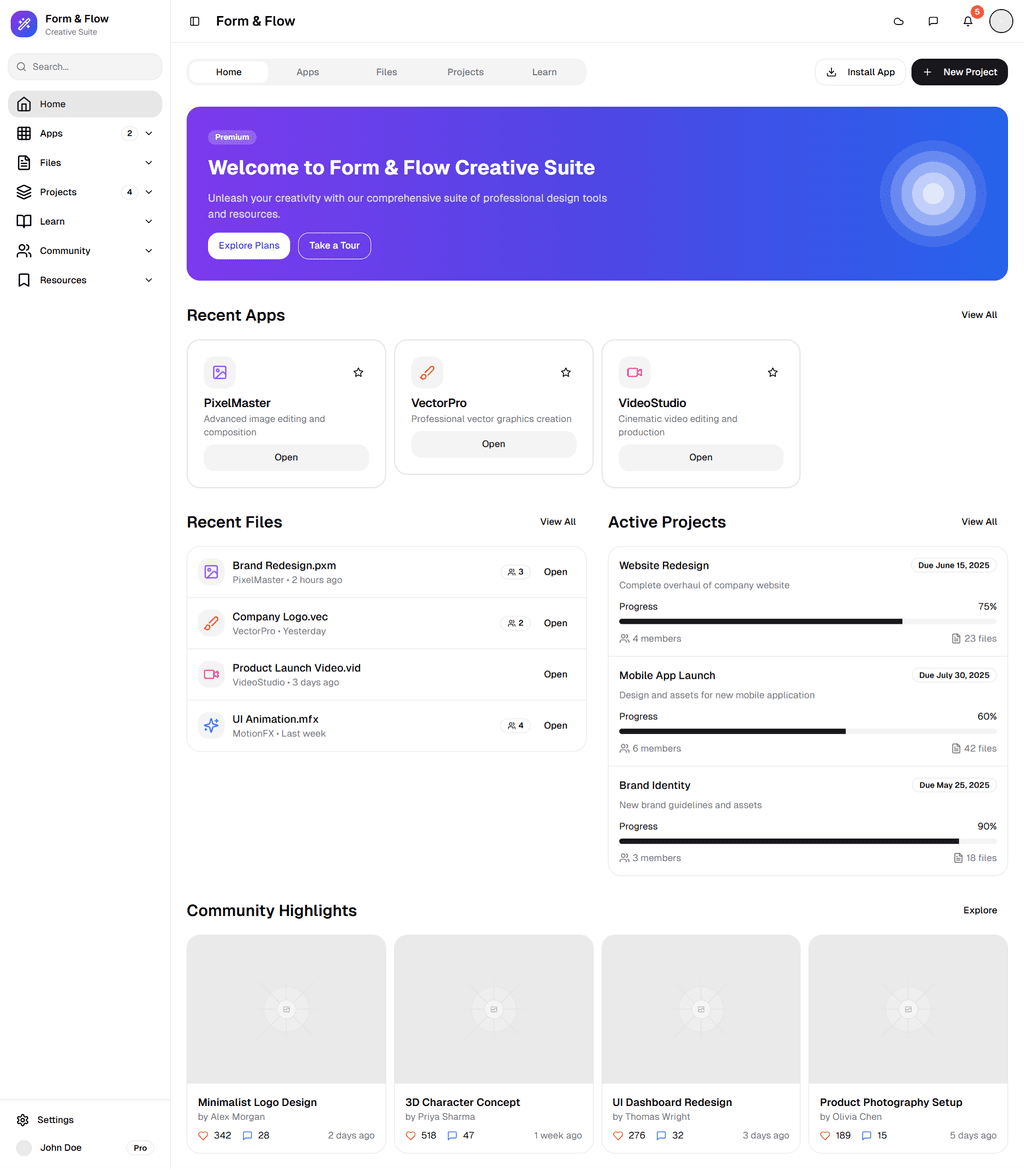Click the Brand Redesign.pxm file icon

211,572
